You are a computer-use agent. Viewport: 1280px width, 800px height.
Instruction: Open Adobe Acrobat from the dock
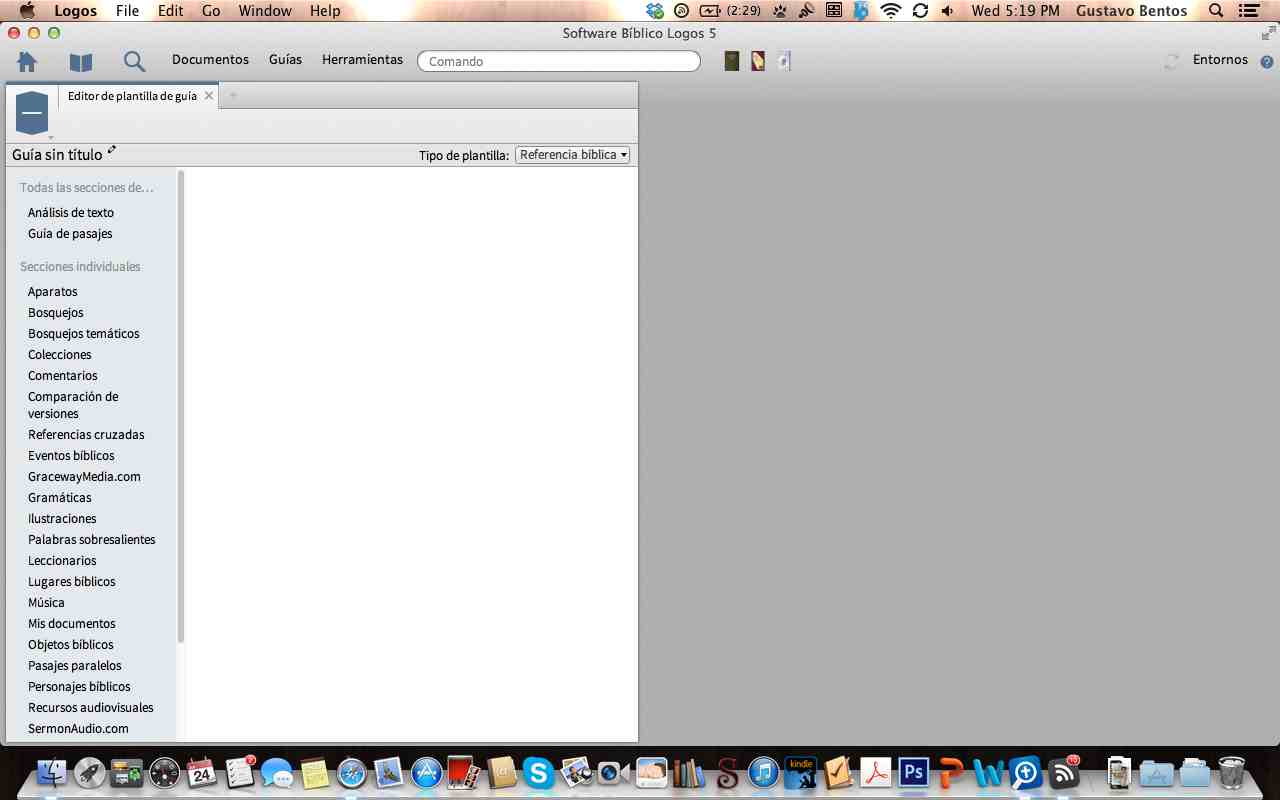[x=876, y=772]
